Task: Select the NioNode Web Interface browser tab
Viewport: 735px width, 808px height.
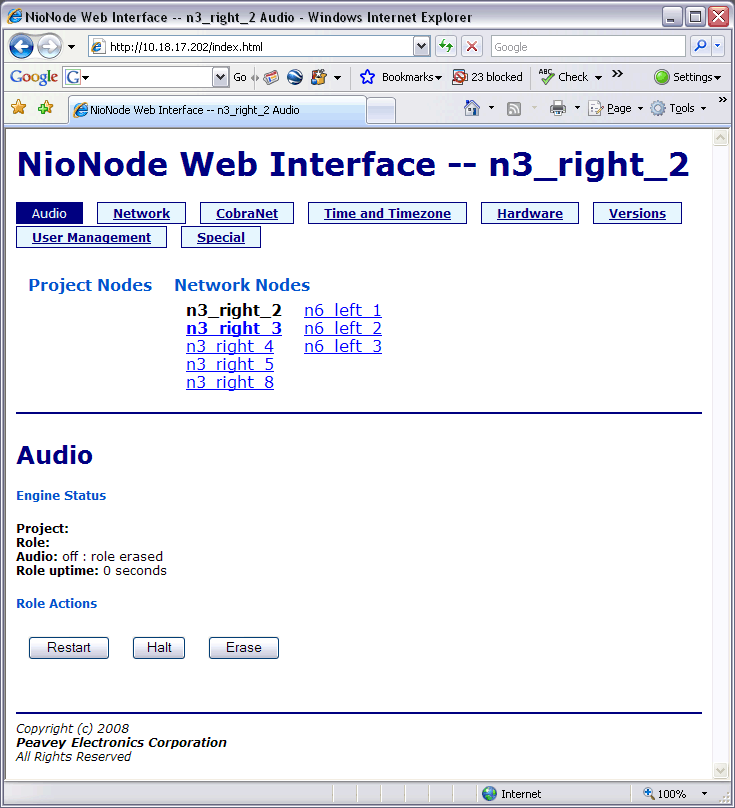Action: pyautogui.click(x=218, y=110)
